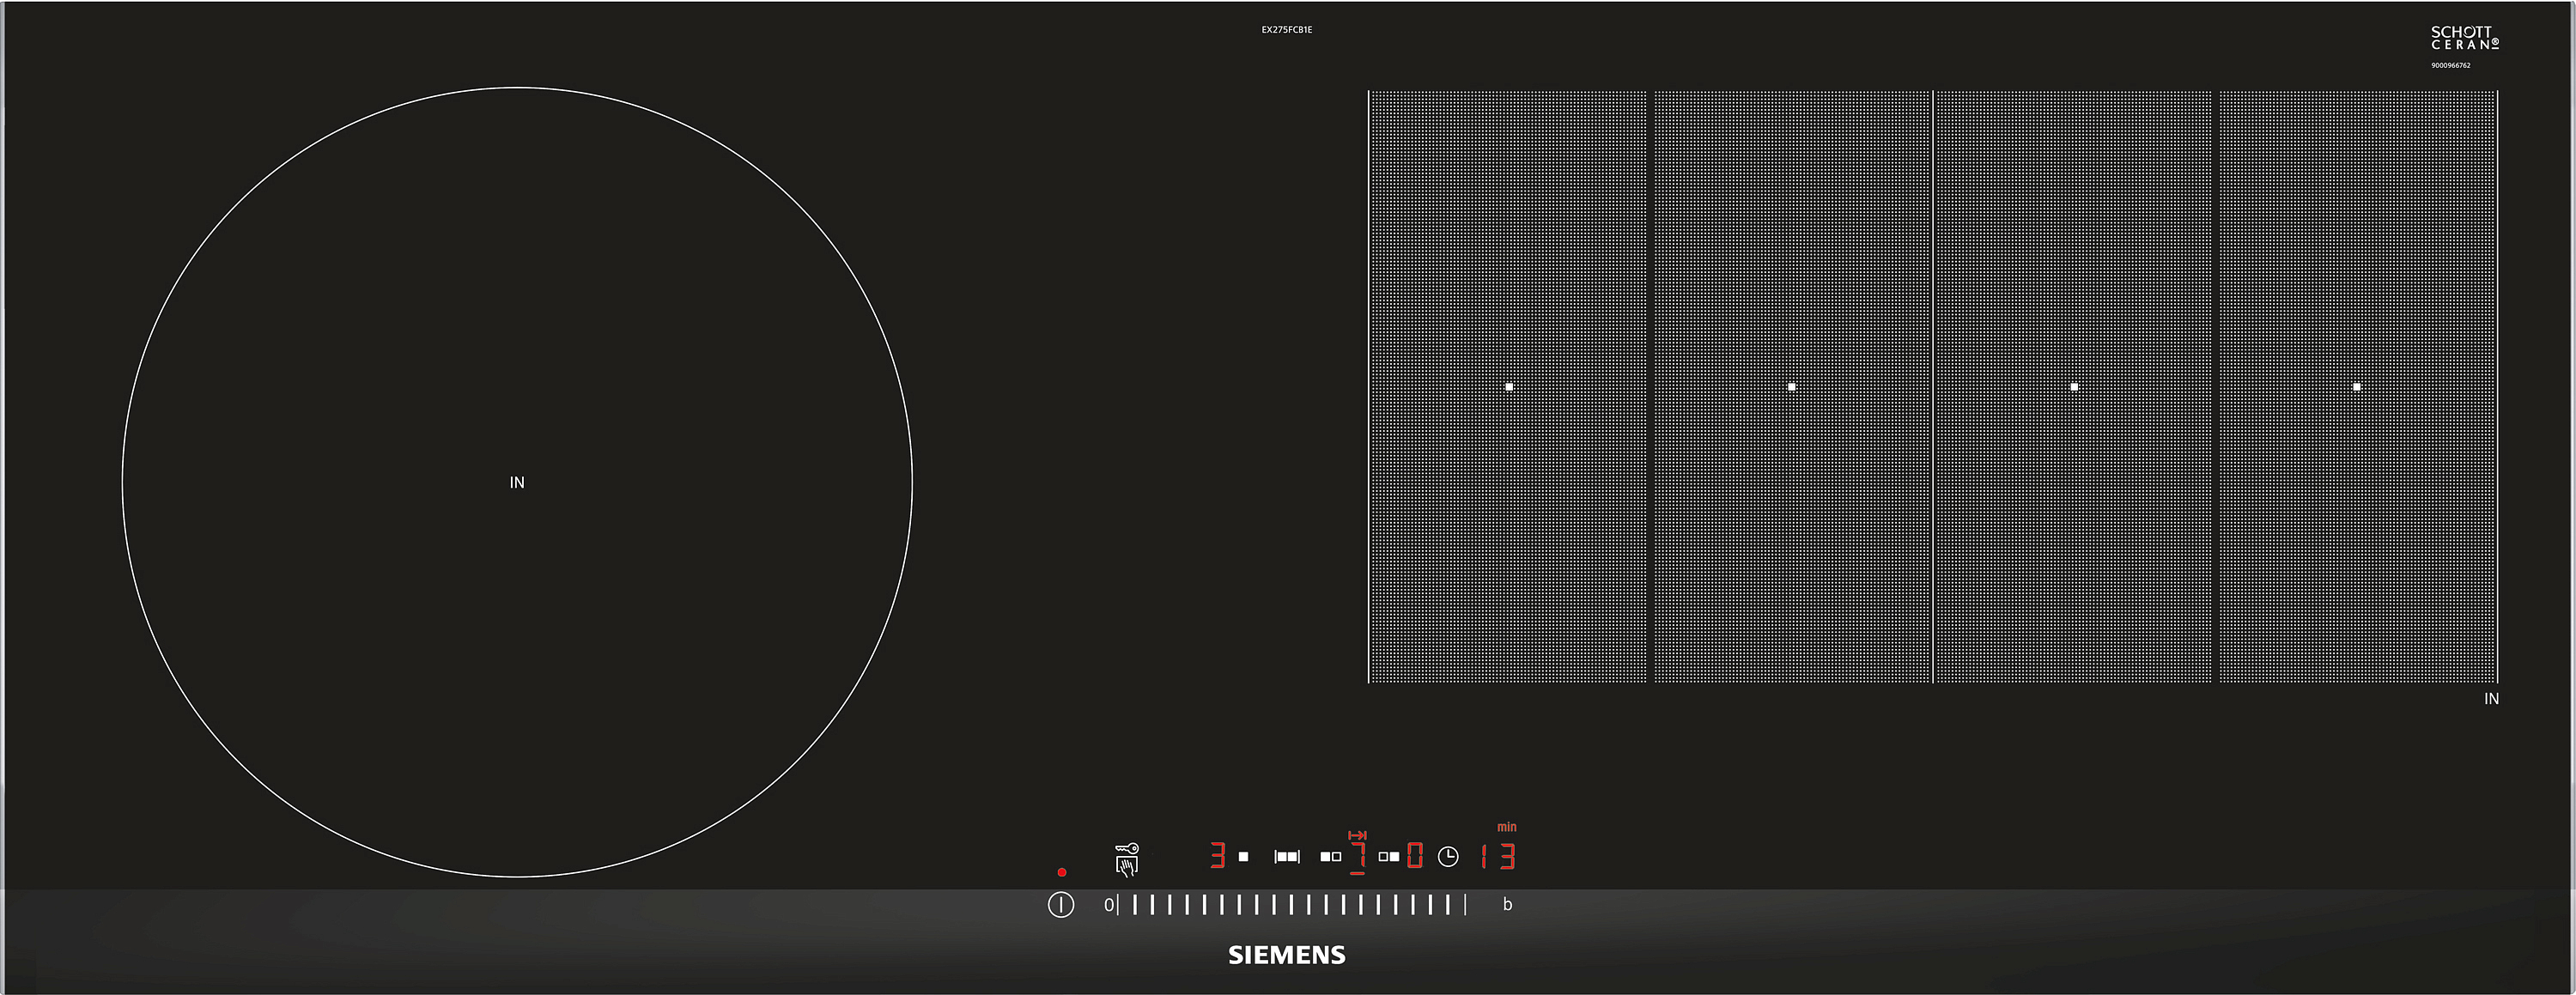
Task: Tap the red 7 heat level display
Action: tap(1358, 857)
